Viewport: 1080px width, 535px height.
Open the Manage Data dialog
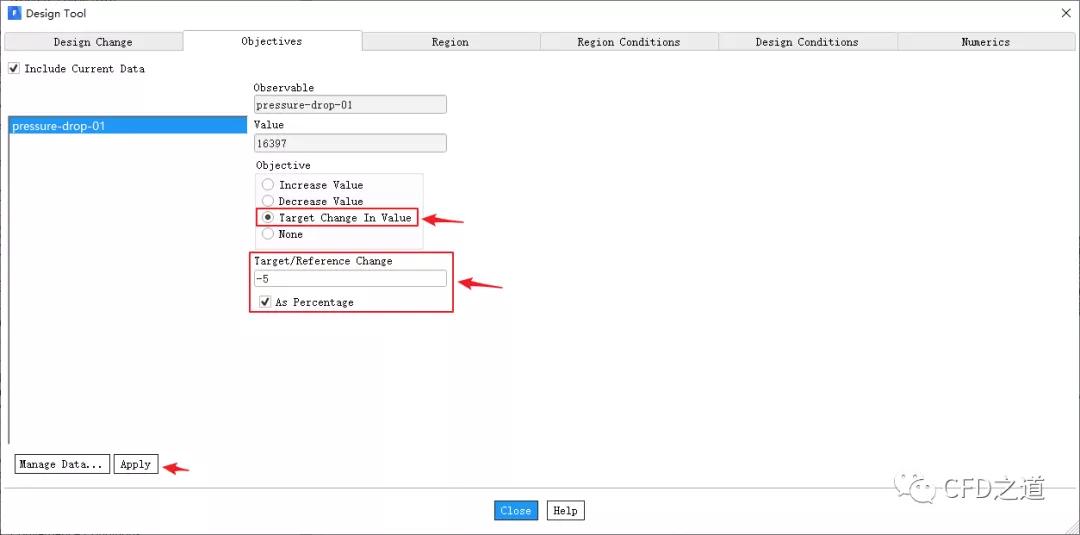click(62, 464)
